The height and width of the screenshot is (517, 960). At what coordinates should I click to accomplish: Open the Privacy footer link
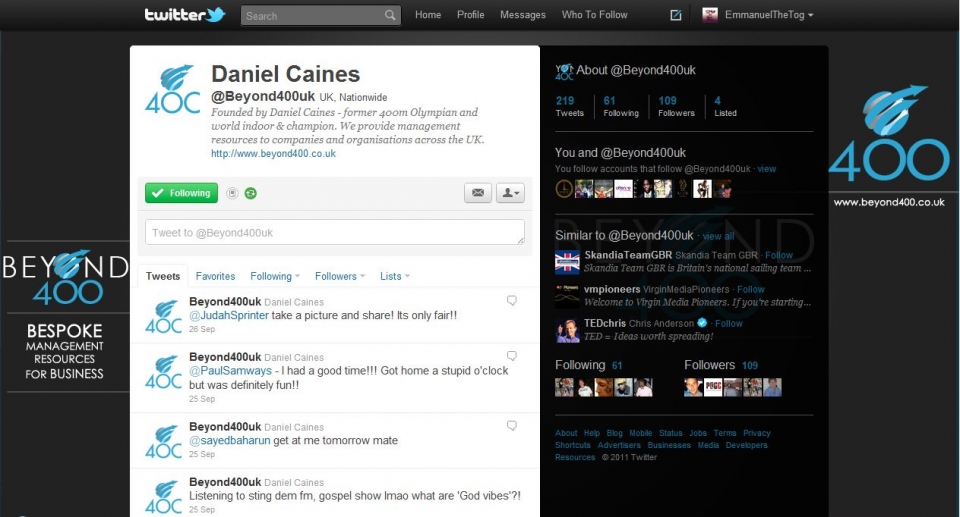pos(757,433)
